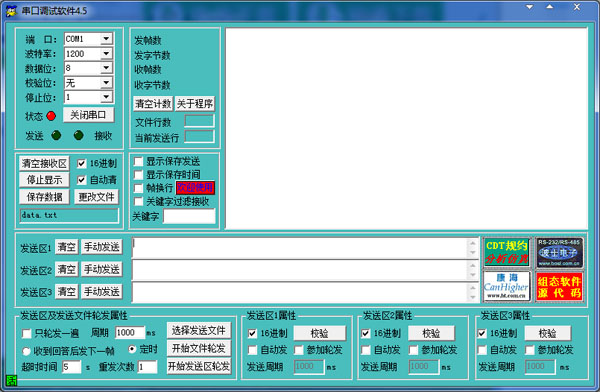Open the 数据位 dropdown
The height and width of the screenshot is (392, 600).
click(106, 68)
